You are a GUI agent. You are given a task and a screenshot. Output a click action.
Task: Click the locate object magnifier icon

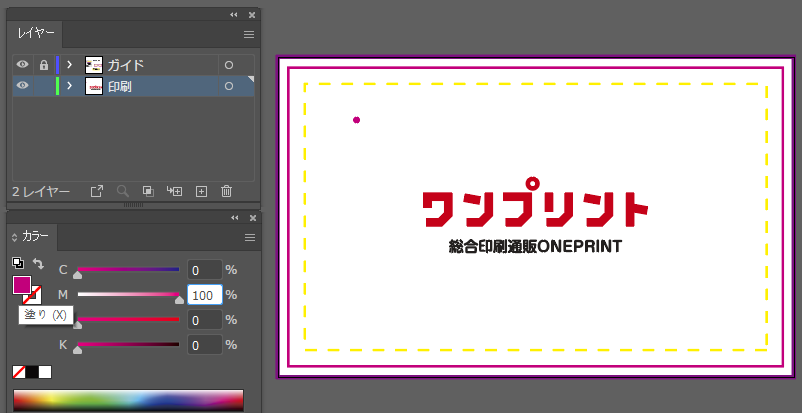[123, 190]
